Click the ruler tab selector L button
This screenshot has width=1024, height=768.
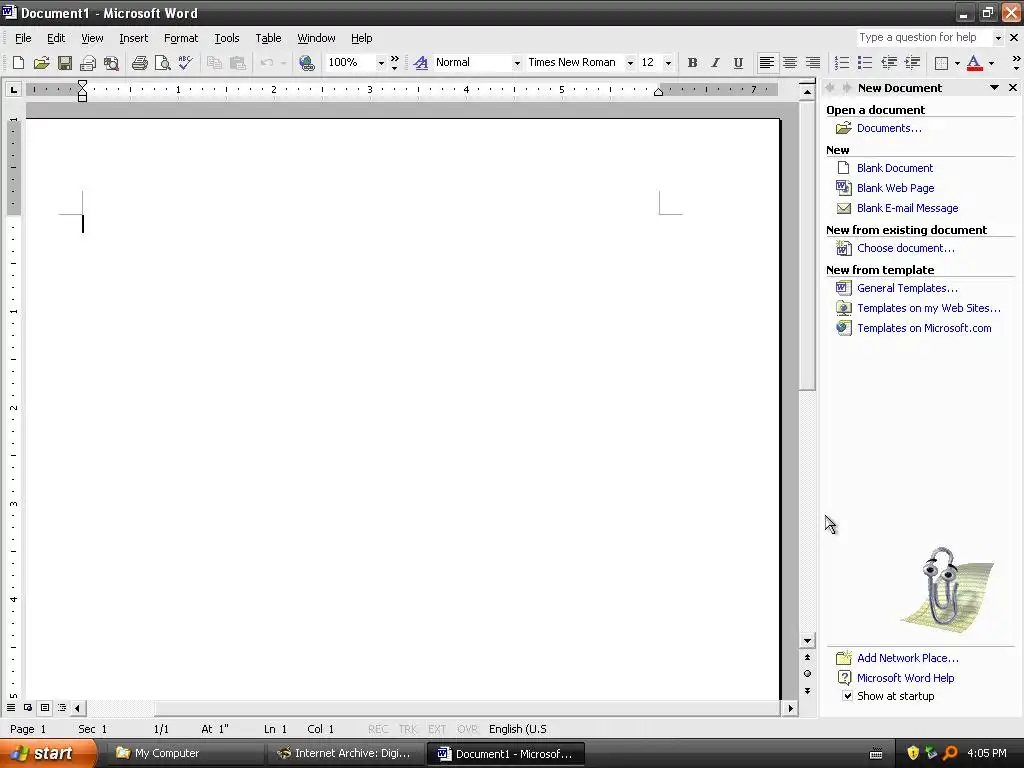14,89
